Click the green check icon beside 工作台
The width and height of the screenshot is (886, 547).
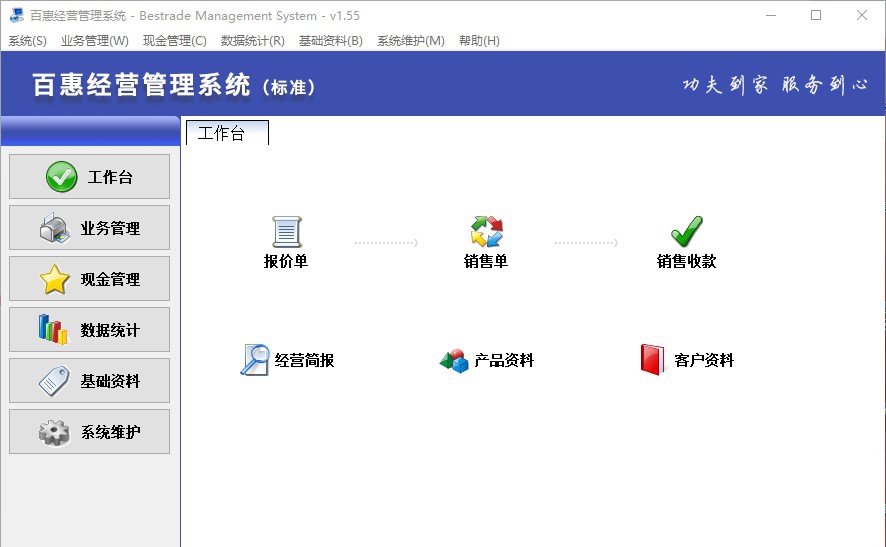(x=62, y=177)
